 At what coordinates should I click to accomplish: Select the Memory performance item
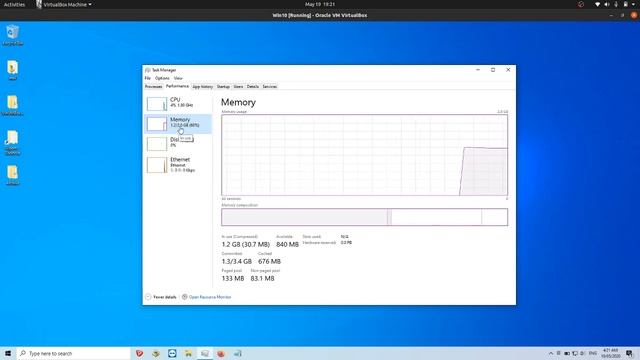(178, 124)
